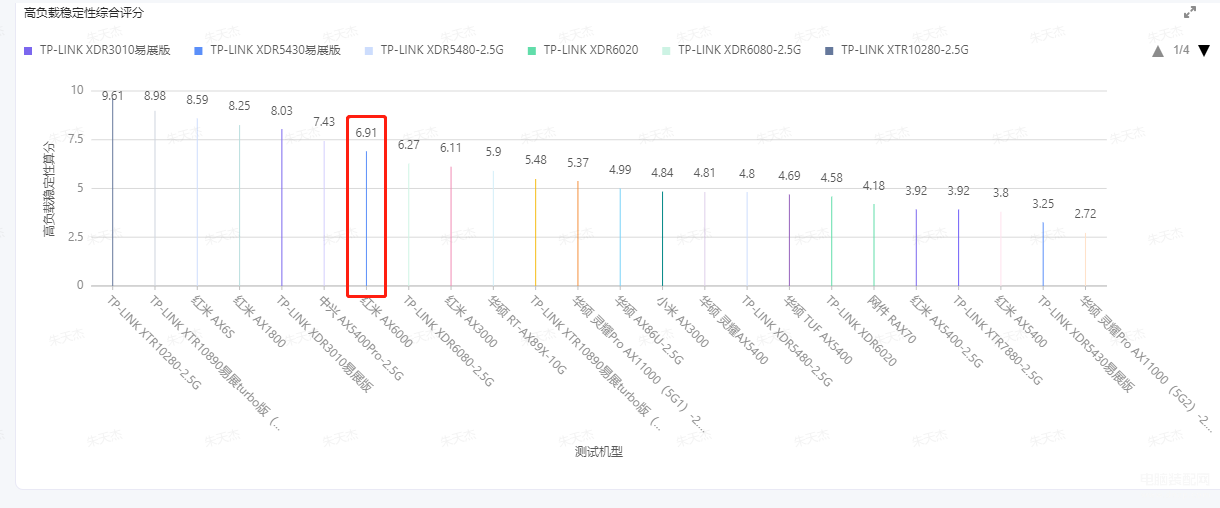Select the teal bar valued 4.84
Image resolution: width=1220 pixels, height=508 pixels.
pos(662,239)
